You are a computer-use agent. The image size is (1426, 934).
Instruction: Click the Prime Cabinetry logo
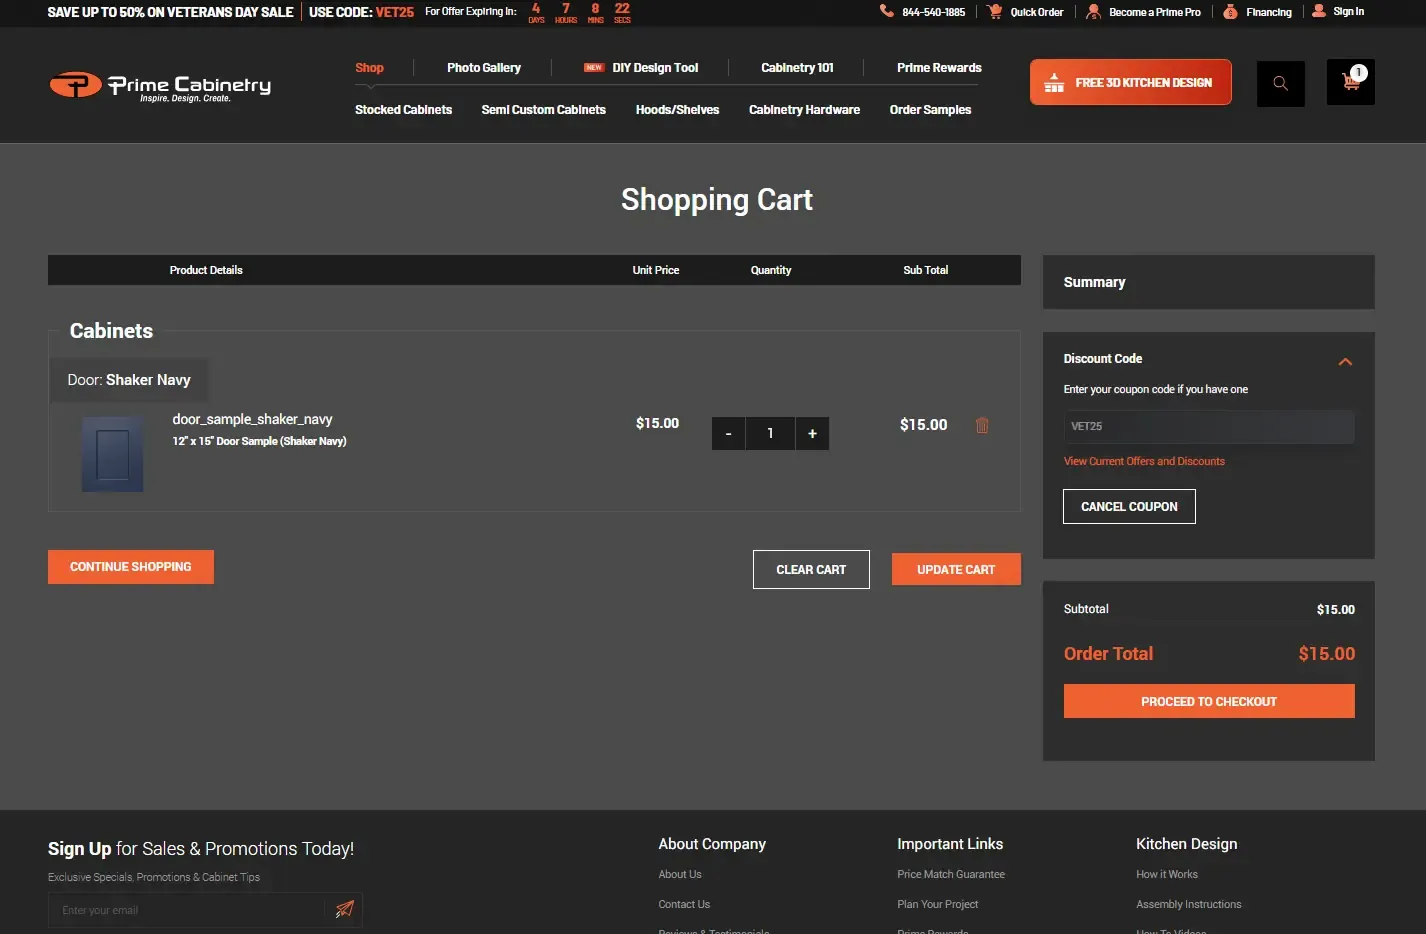pos(160,86)
